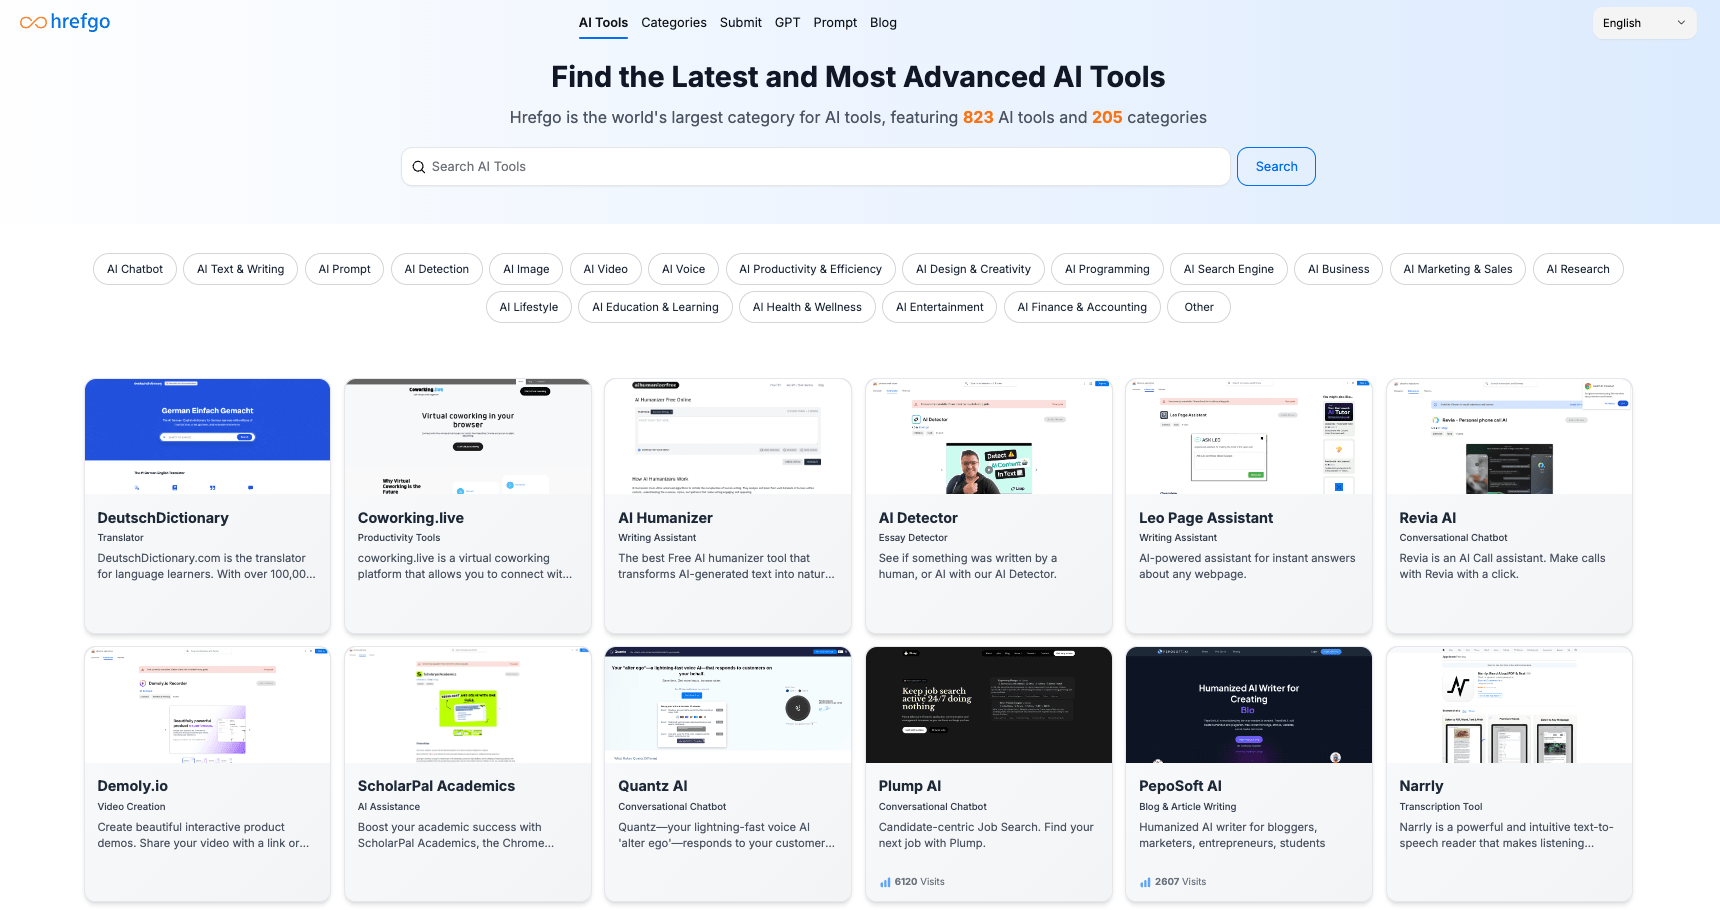Select AI Marketing & Sales category
The image size is (1720, 910).
coord(1458,269)
